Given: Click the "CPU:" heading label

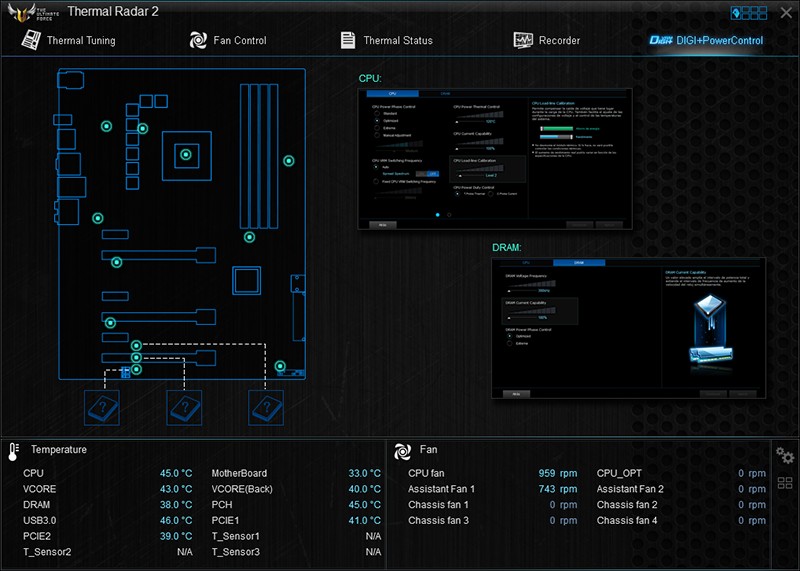Looking at the screenshot, I should click(x=370, y=78).
